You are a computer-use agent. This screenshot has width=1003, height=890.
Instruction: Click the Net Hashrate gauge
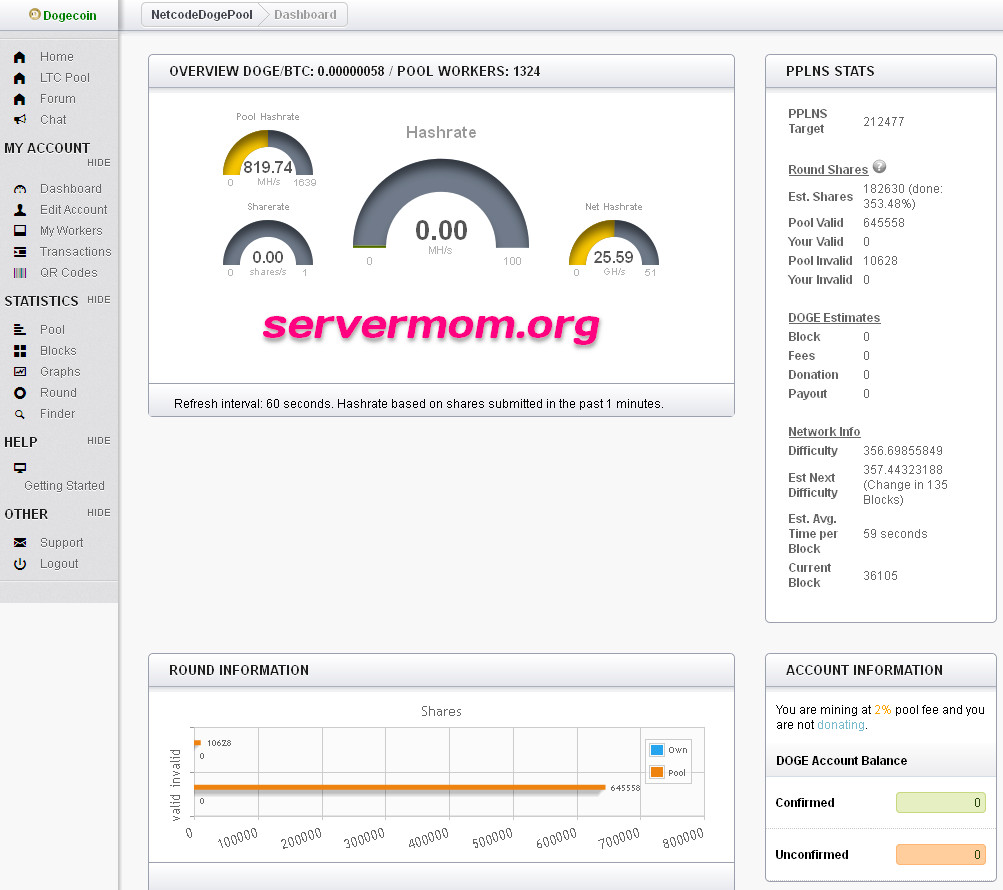click(x=613, y=243)
